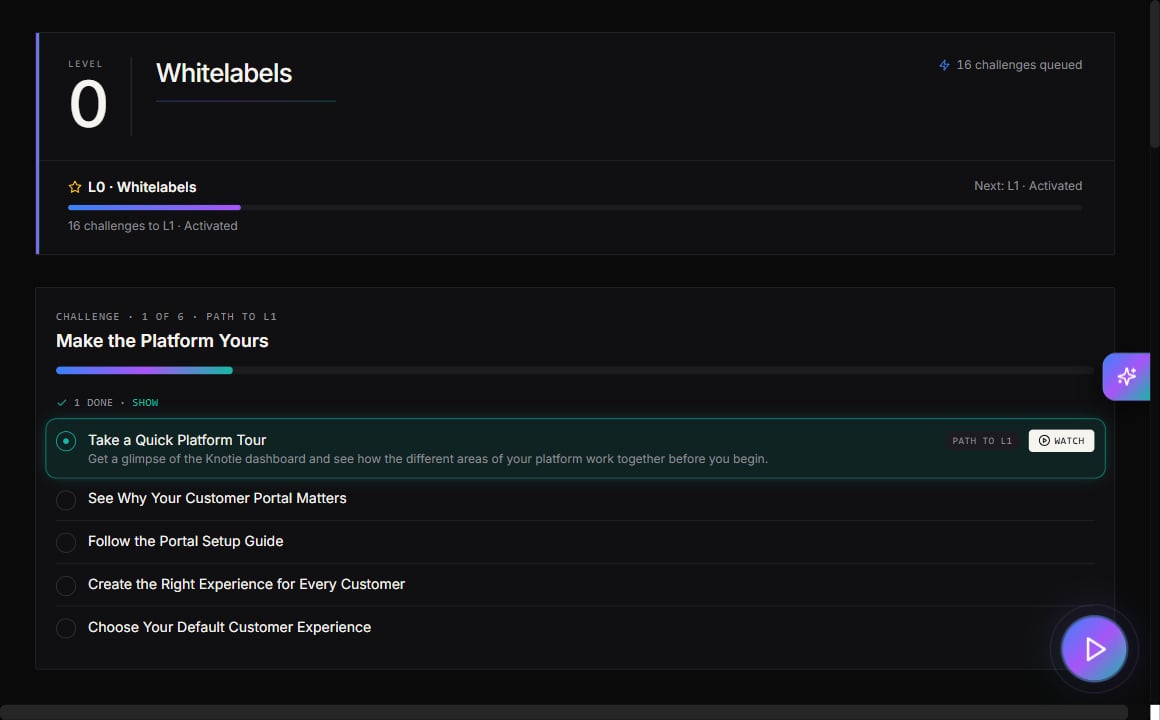Screen dimensions: 1160x720
Task: Tick the Create the Right Experience circle
Action: point(66,585)
